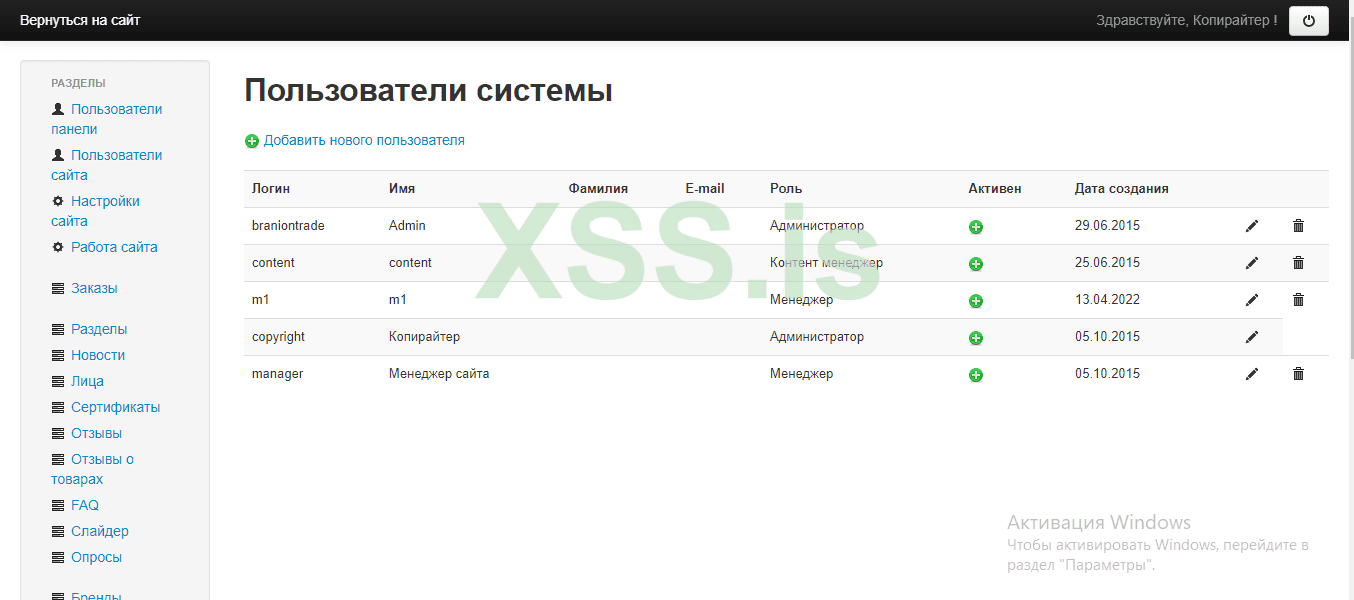Screen dimensions: 1354x600
Task: Delete the content user with trash icon
Action: [1298, 263]
